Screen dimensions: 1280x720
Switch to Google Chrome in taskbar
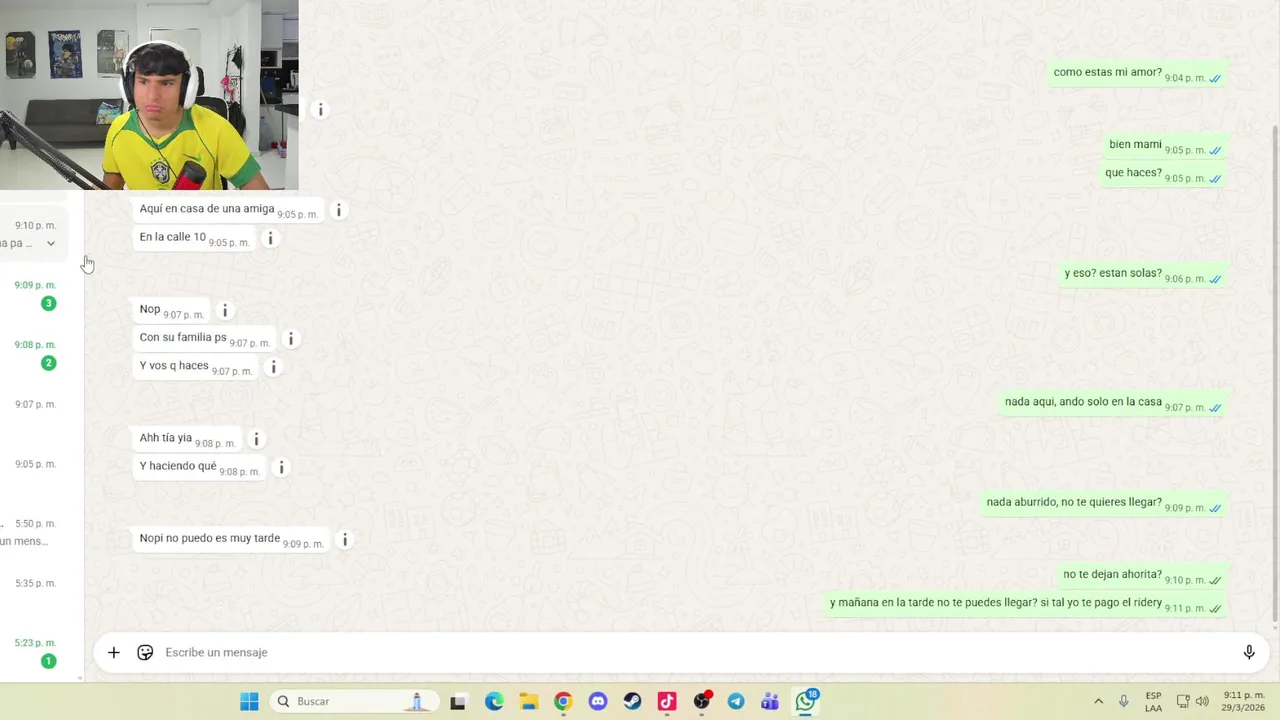click(x=563, y=701)
